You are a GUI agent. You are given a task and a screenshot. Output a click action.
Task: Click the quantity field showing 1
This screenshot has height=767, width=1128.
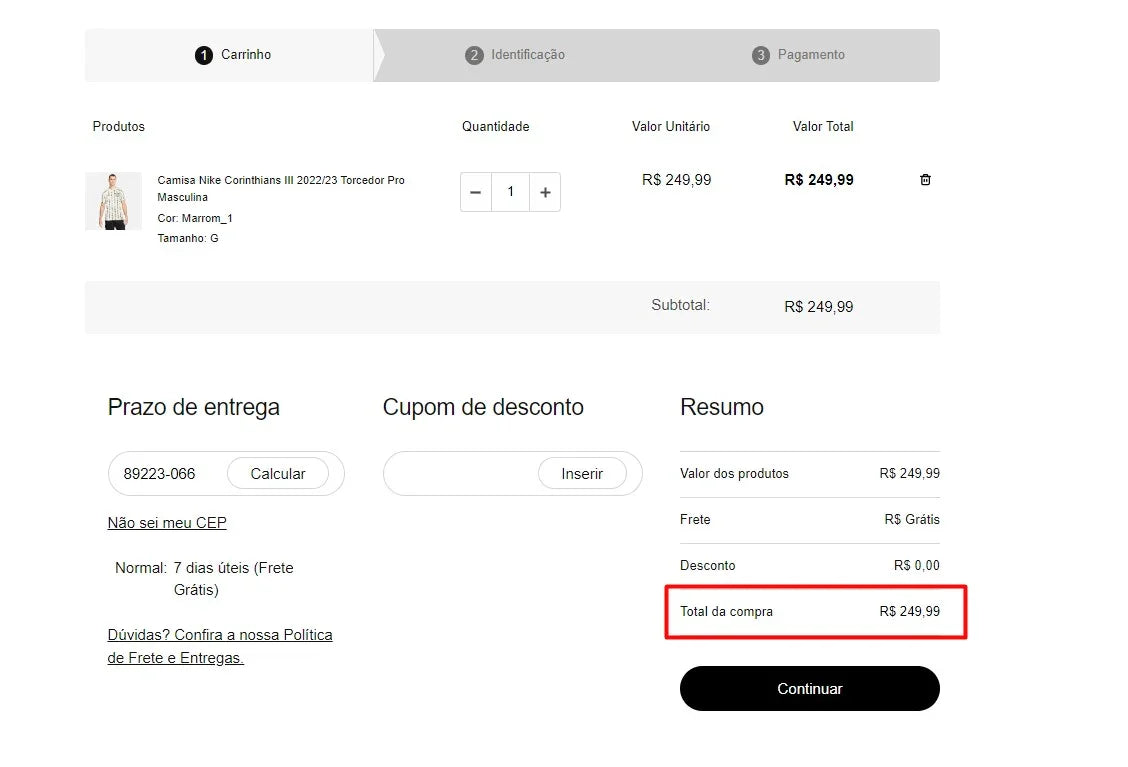click(x=510, y=192)
